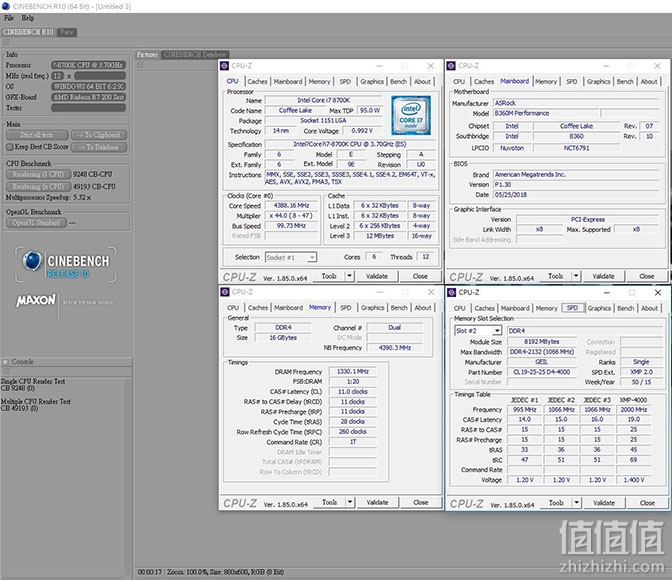Click Multiple CPU Render Test console line
Screen dimensions: 672x580
36,402
